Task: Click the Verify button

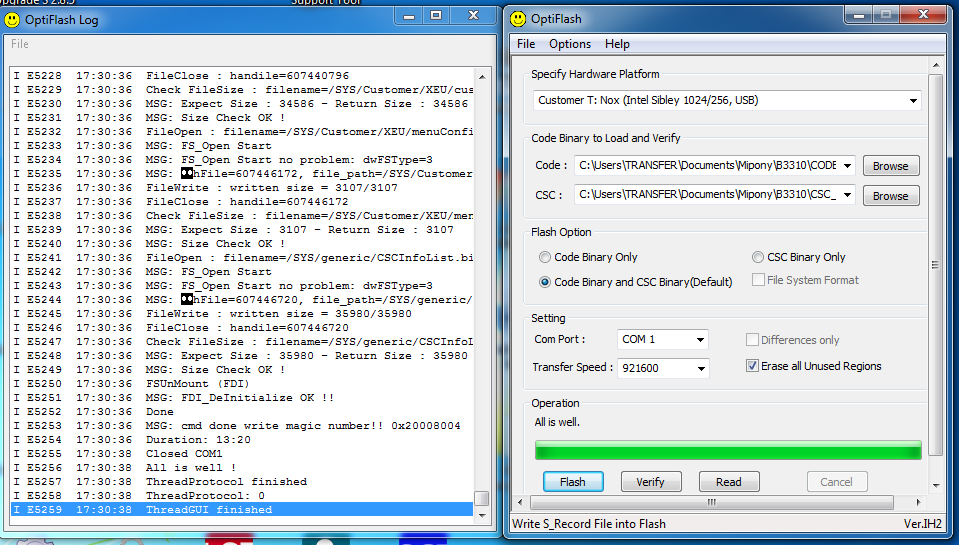Action: pos(650,482)
